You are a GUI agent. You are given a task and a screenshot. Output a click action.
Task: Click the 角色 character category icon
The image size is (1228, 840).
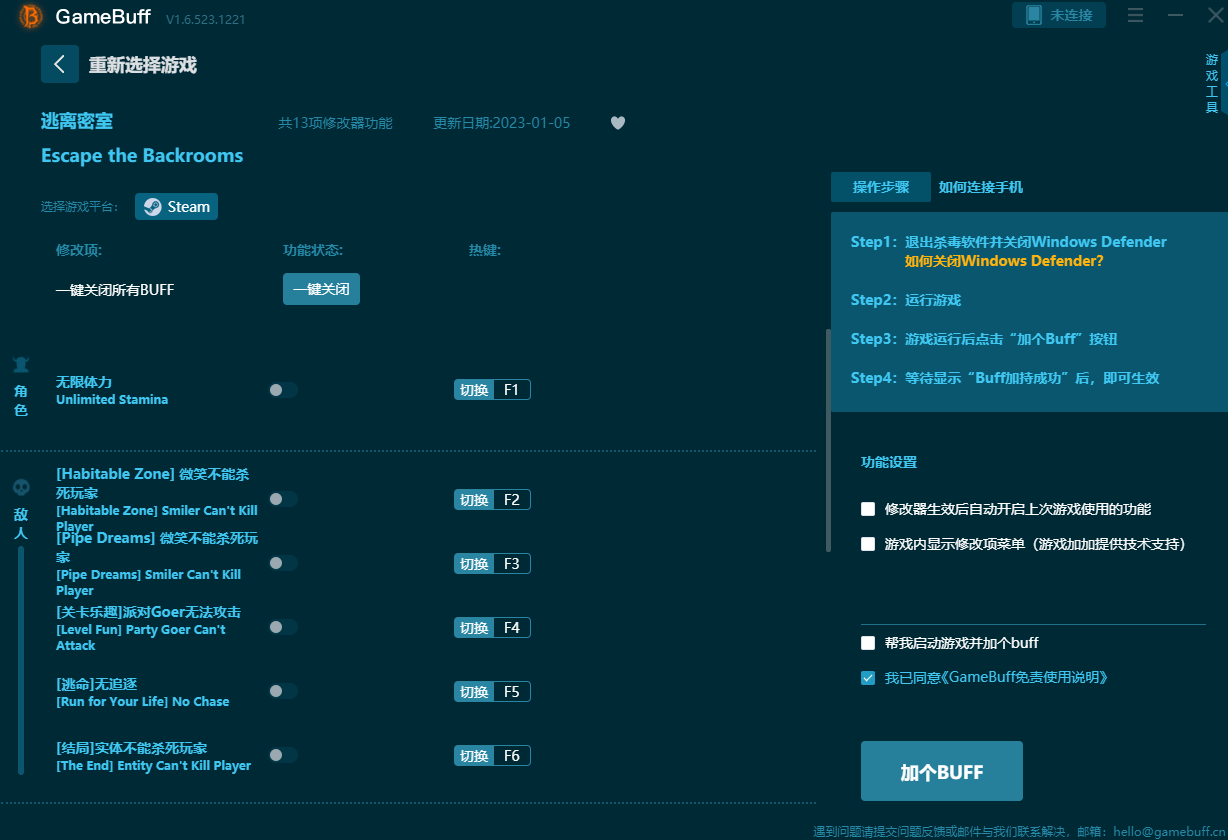click(21, 364)
